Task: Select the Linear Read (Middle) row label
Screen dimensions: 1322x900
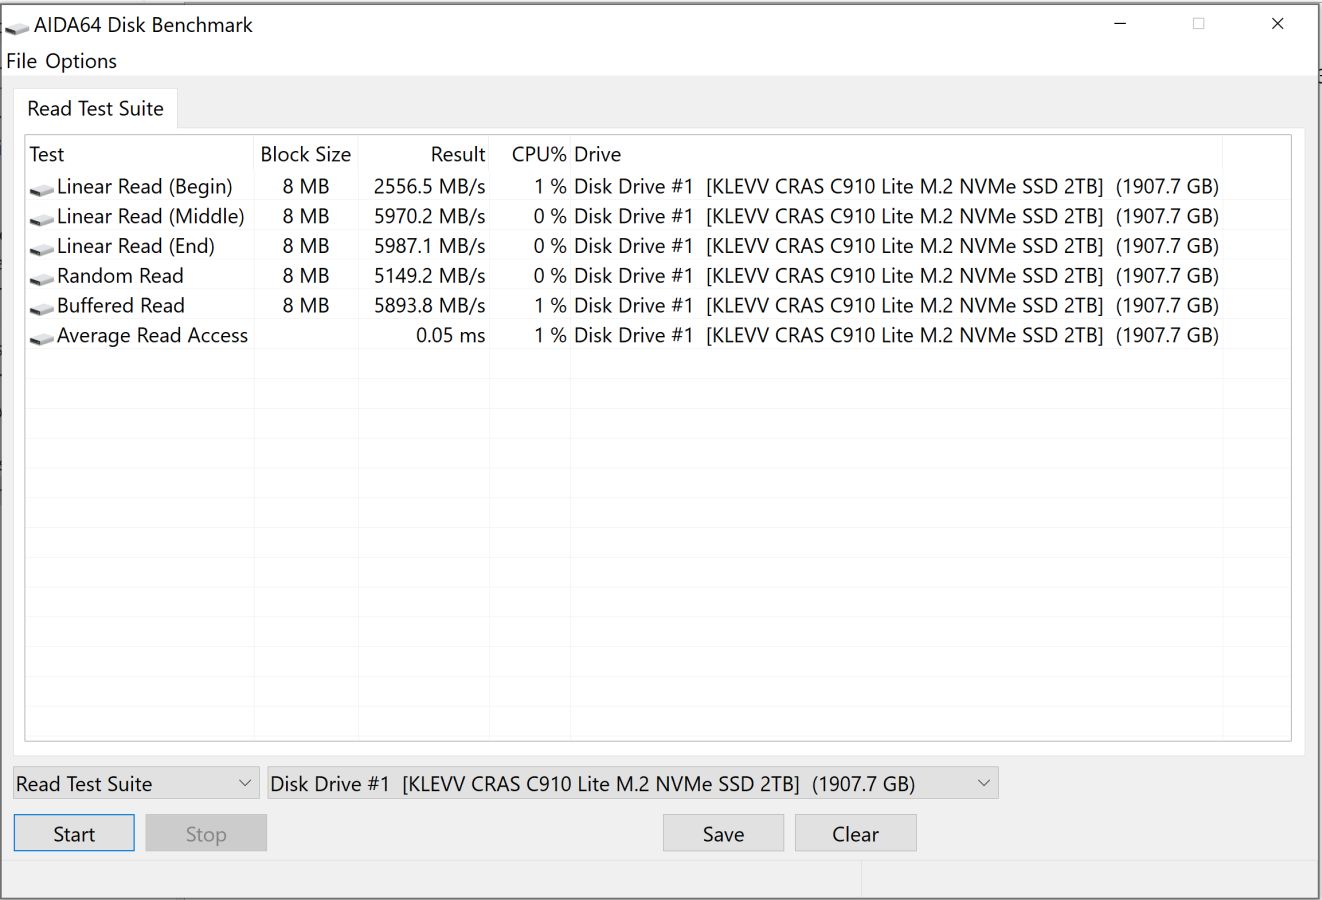Action: pos(150,216)
